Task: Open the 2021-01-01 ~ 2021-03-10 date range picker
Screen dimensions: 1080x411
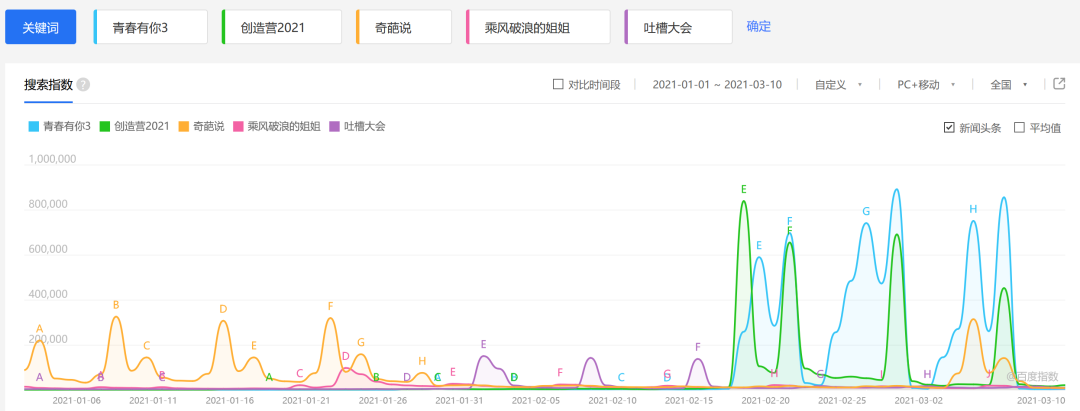Action: [717, 85]
